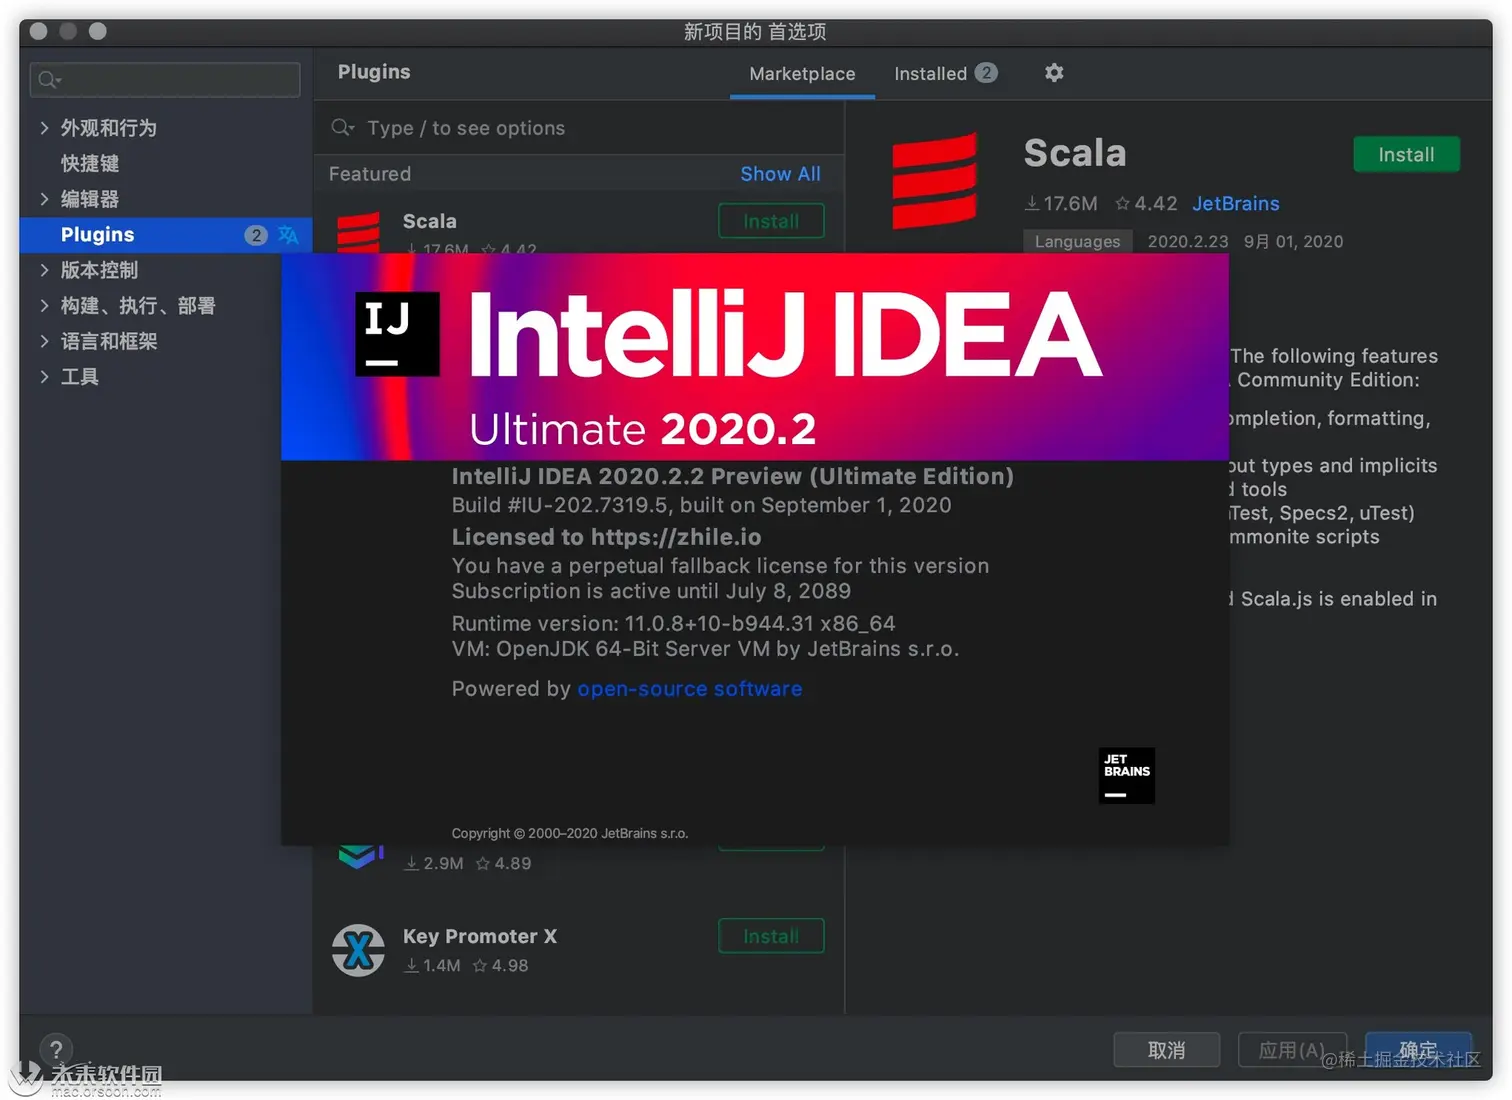Expand the 构建、执行、部署 section
The height and width of the screenshot is (1100, 1512).
[x=44, y=306]
